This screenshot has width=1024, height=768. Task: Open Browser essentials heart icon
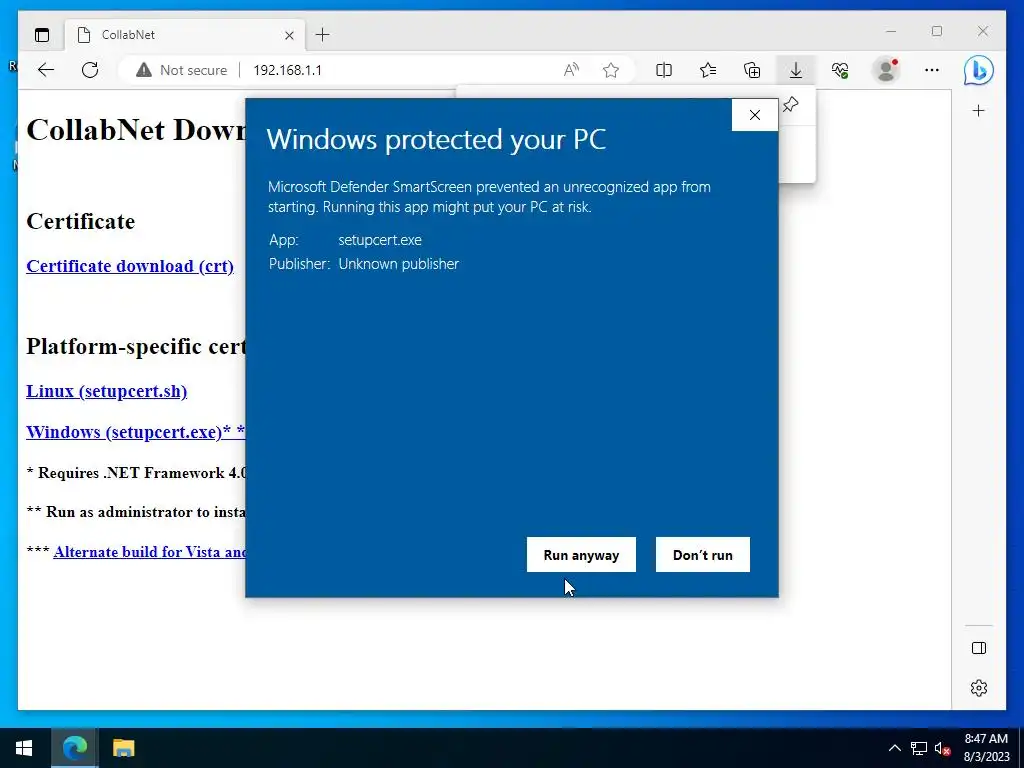coord(840,70)
